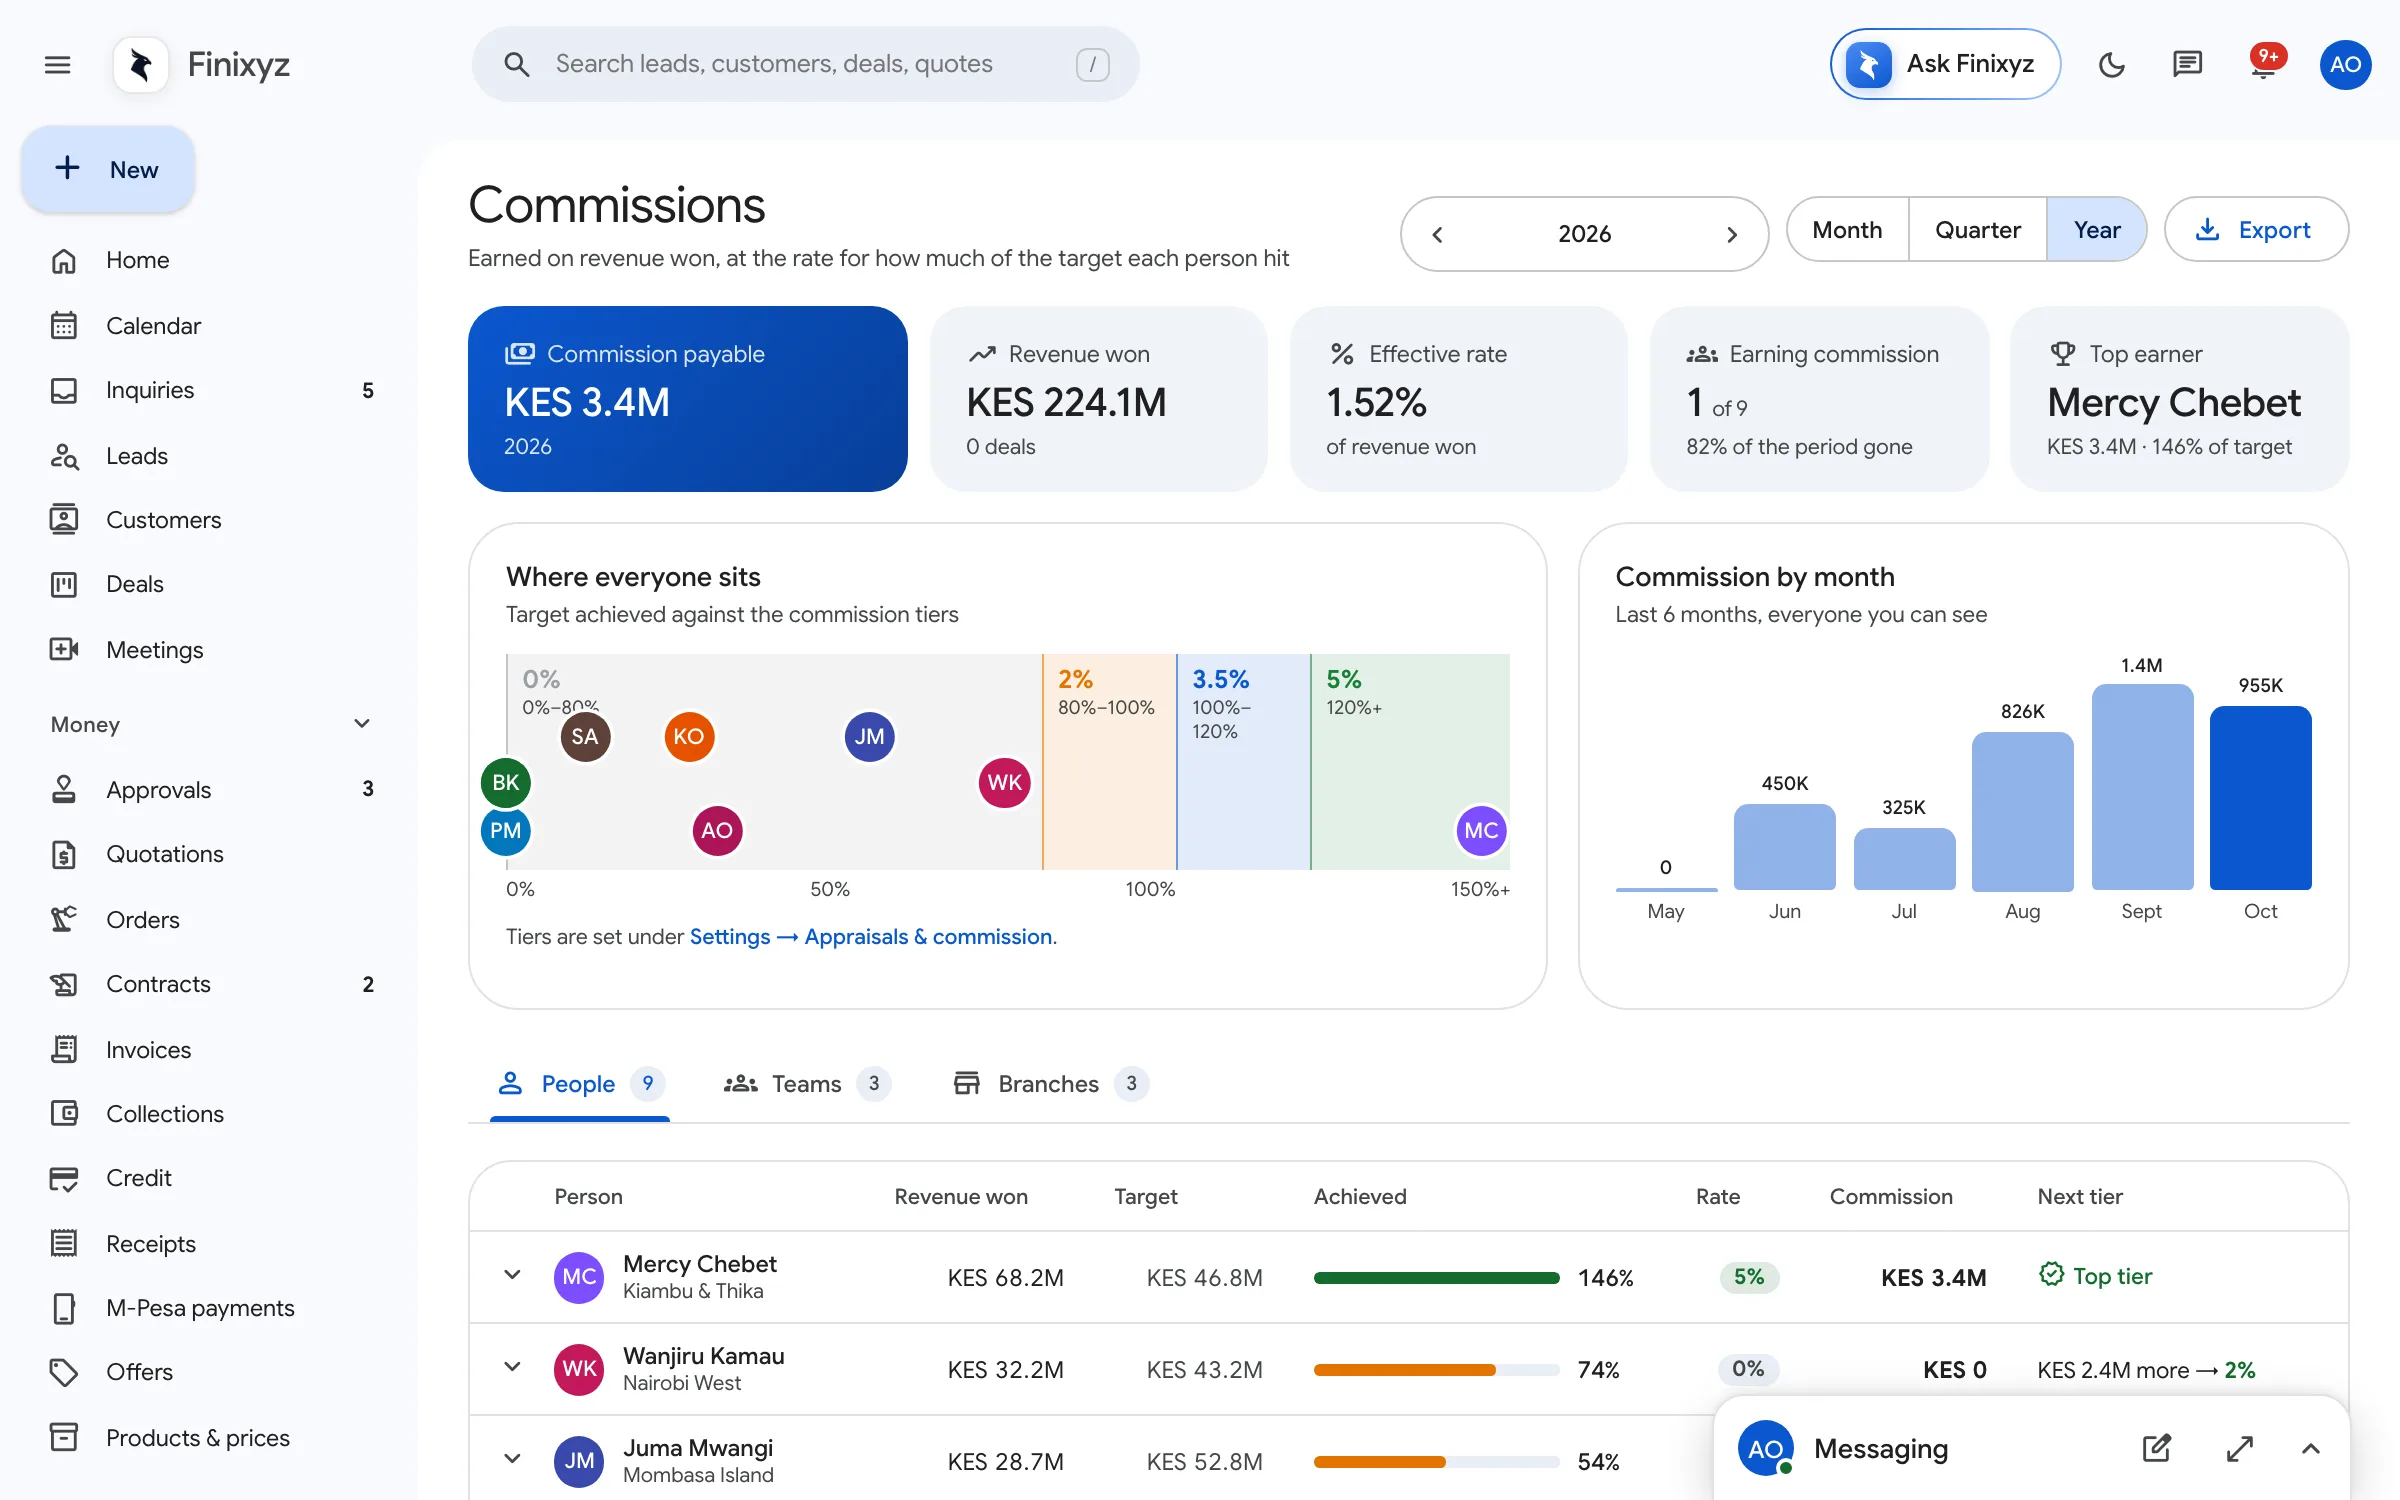This screenshot has height=1500, width=2400.
Task: Go to previous year arrow
Action: click(x=1437, y=235)
